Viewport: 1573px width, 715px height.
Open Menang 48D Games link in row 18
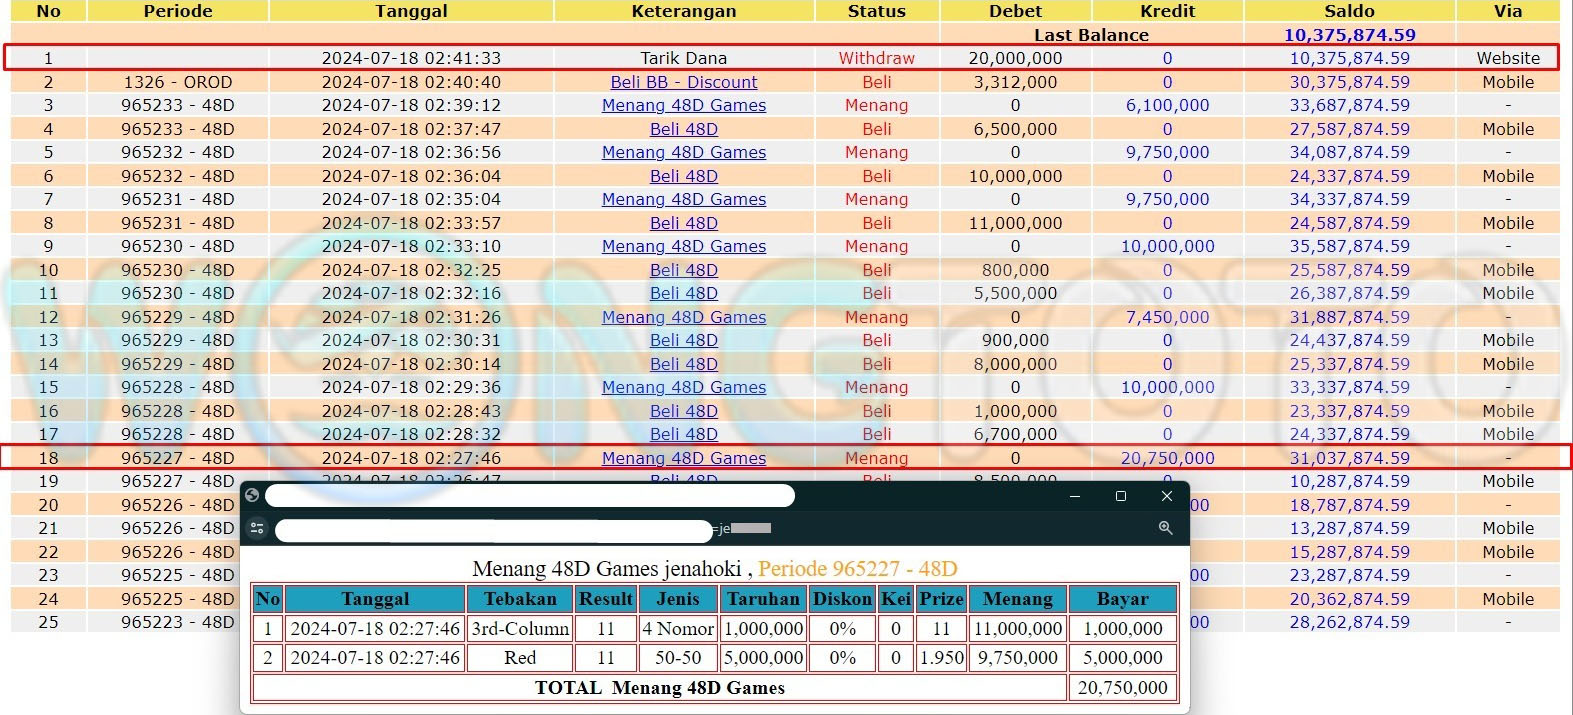coord(684,458)
